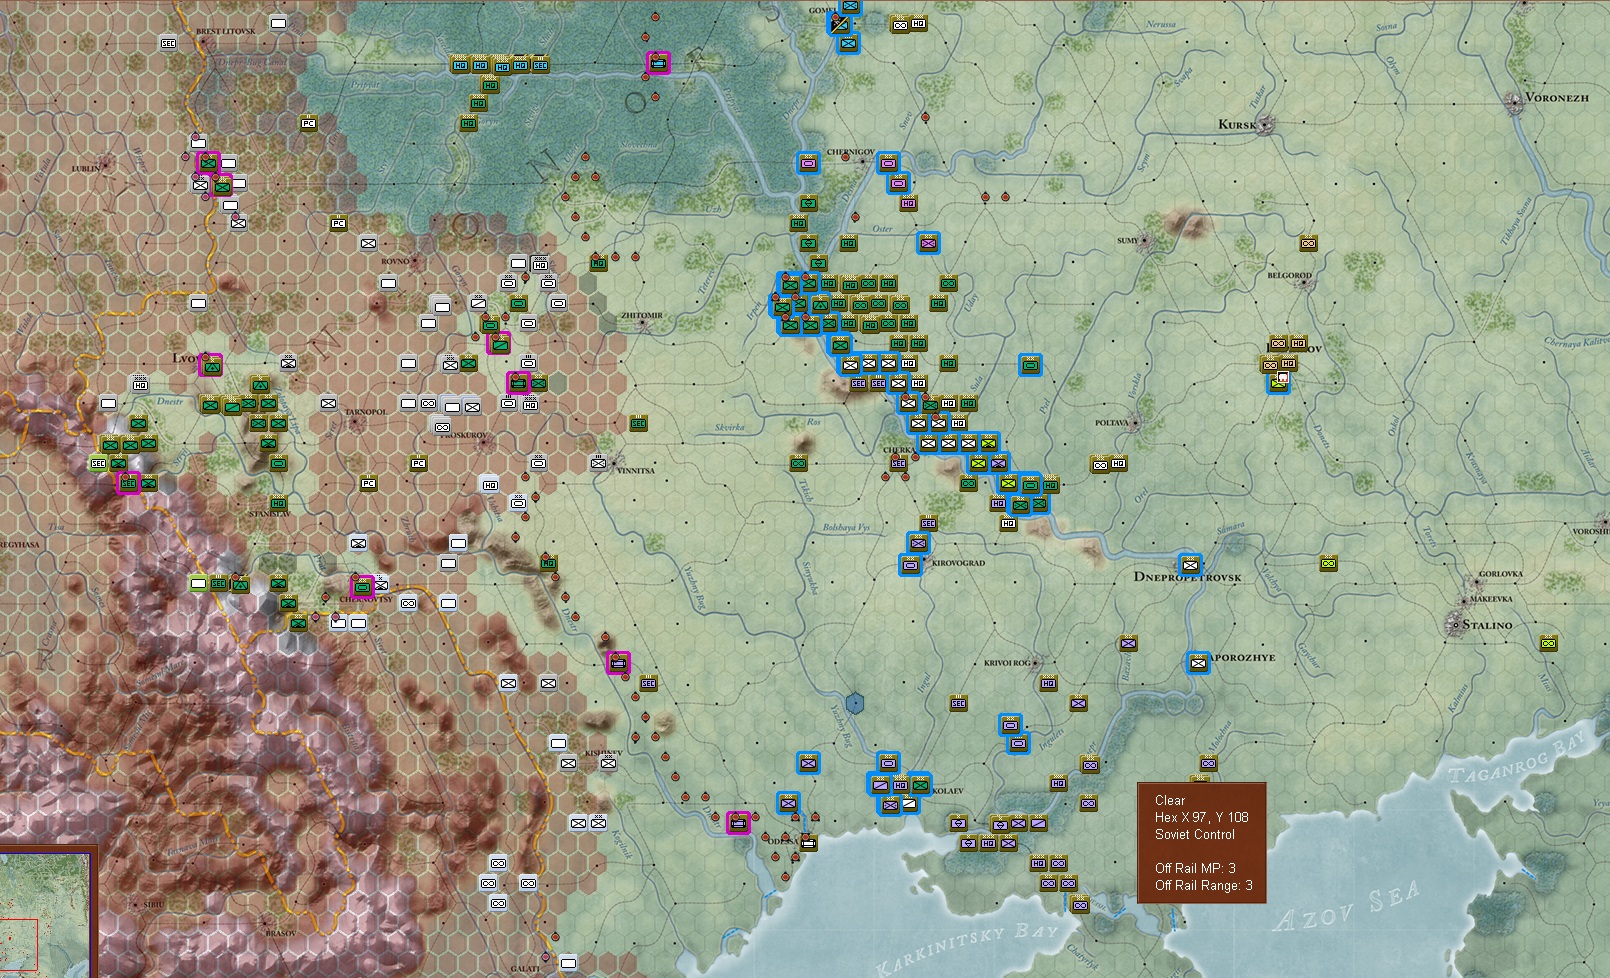1610x978 pixels.
Task: Click the Poltava city label
Action: click(1111, 423)
